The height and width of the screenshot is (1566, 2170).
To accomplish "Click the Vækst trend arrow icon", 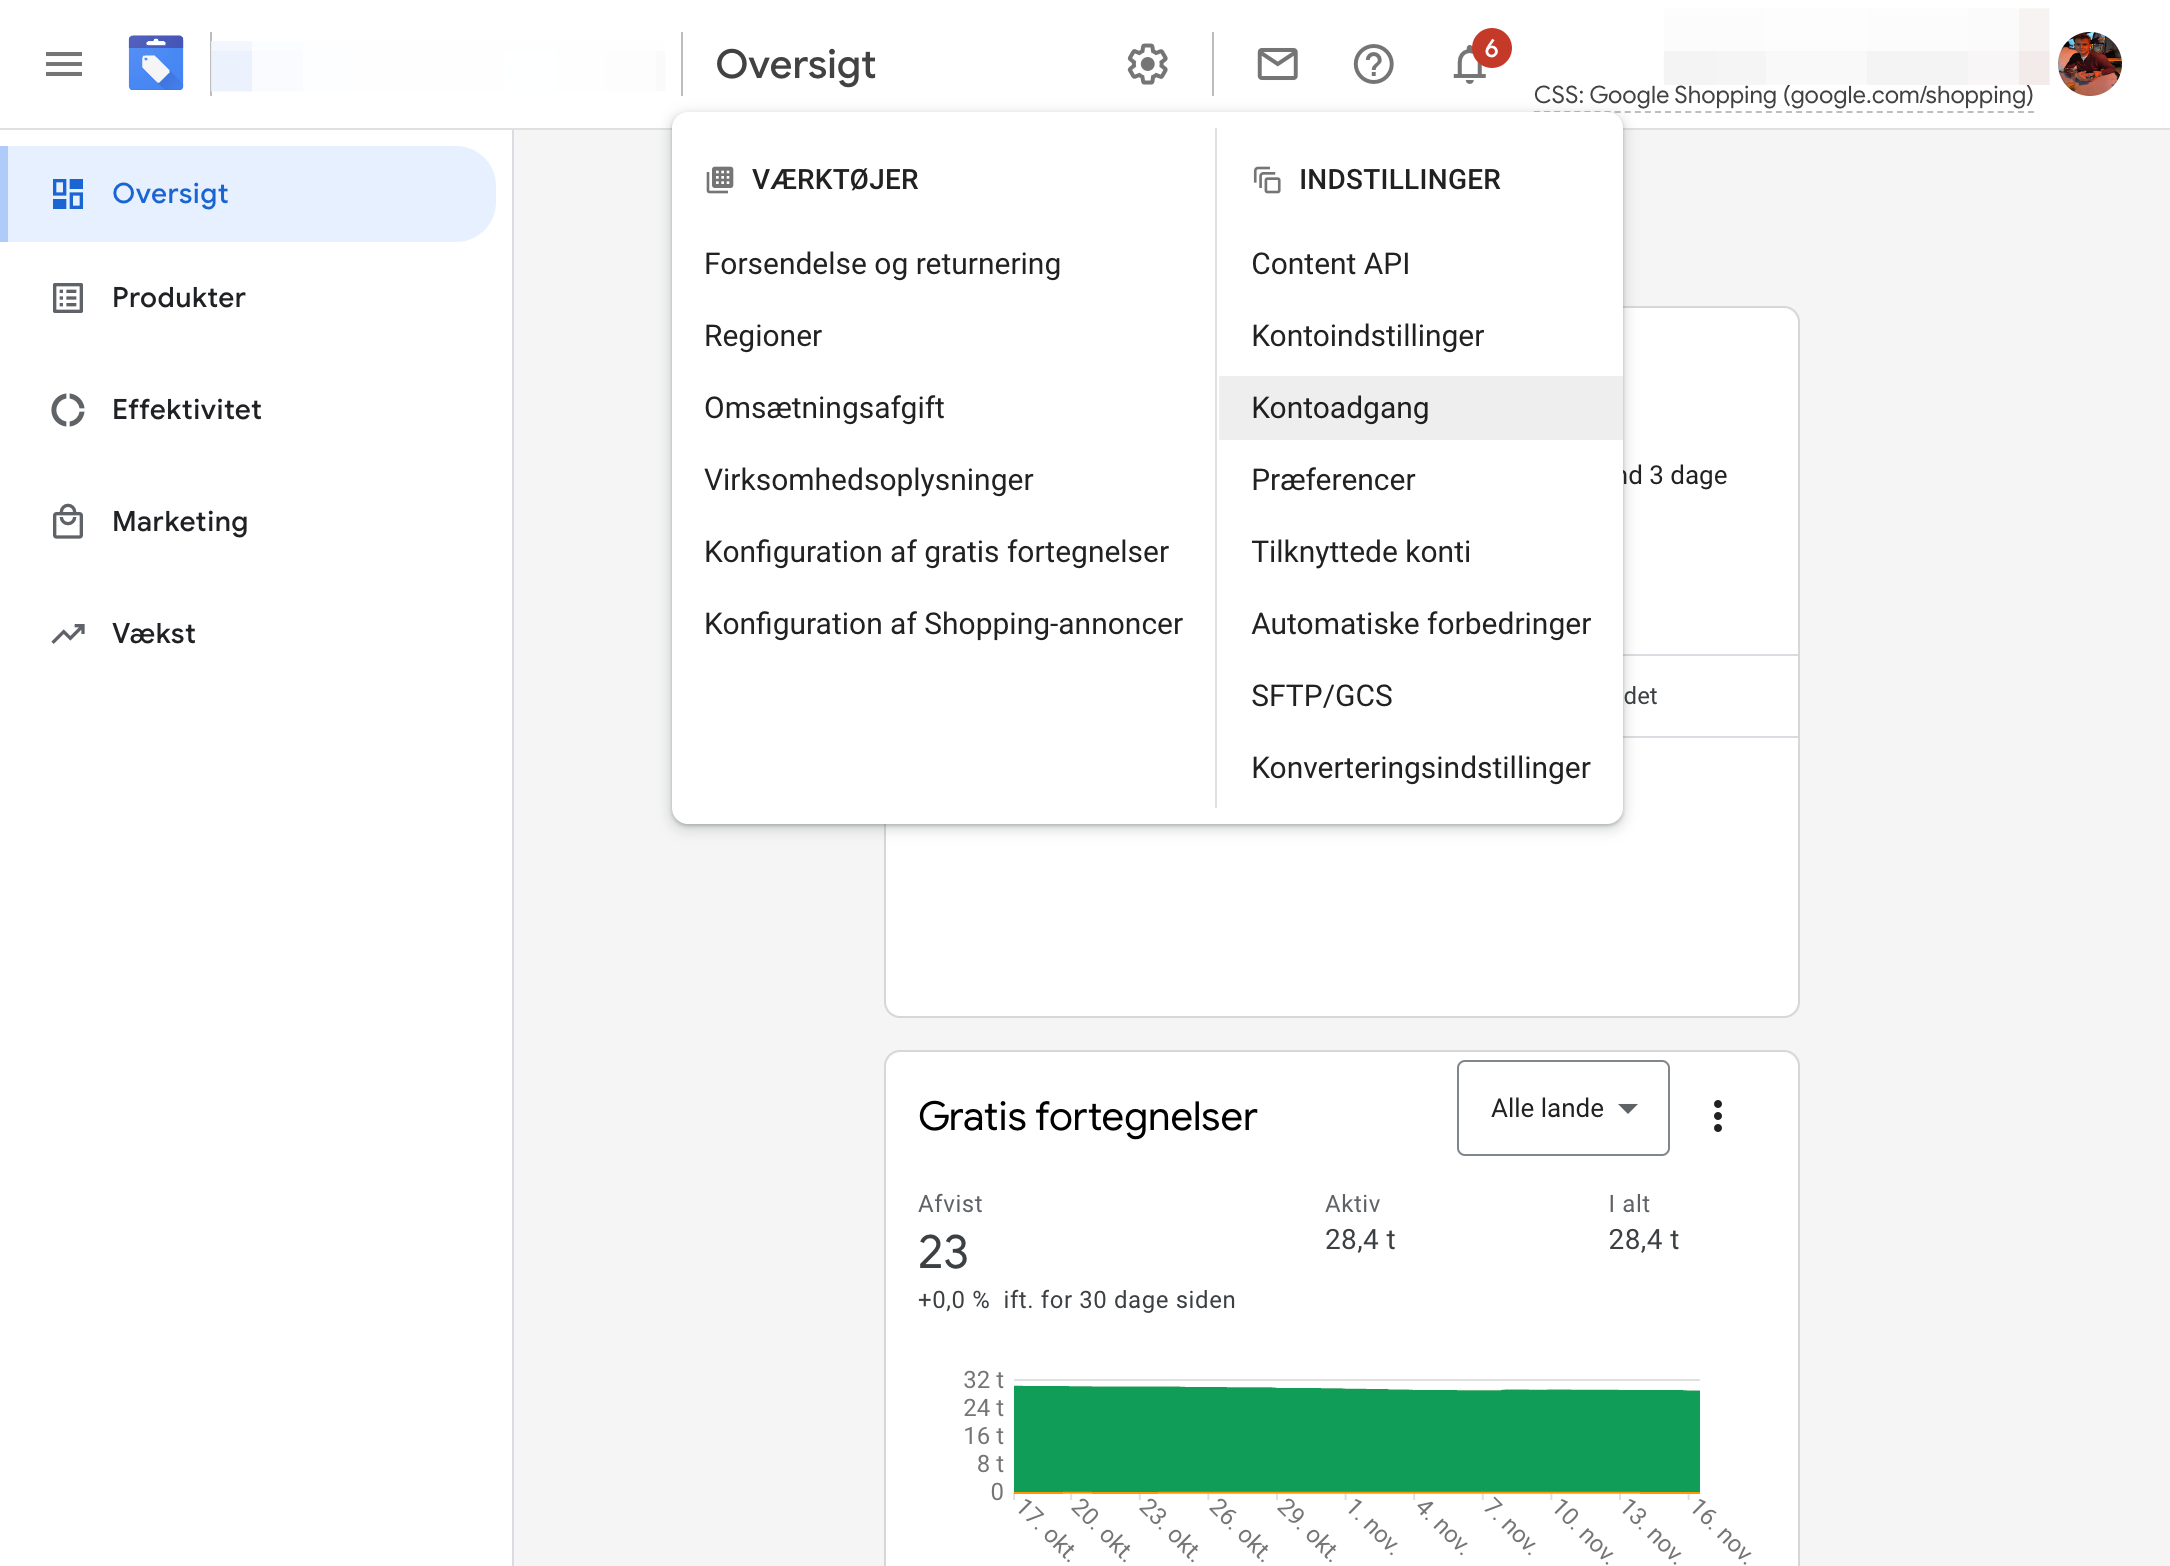I will point(68,634).
